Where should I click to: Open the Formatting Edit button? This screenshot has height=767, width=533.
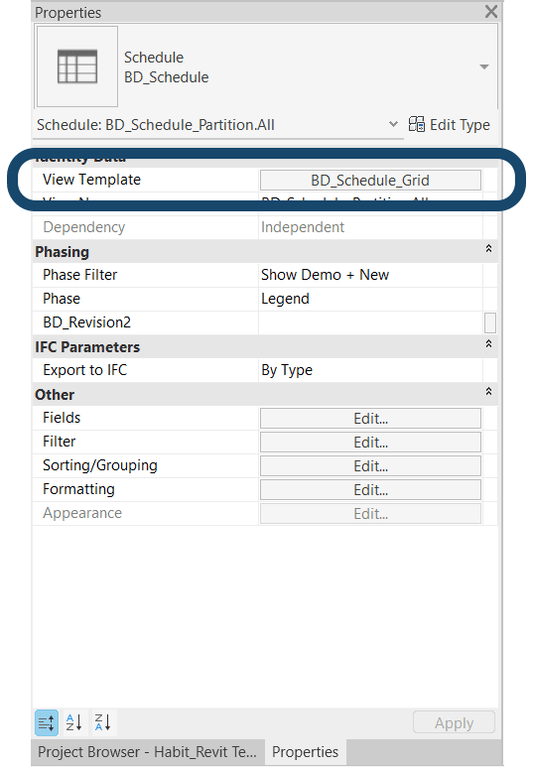tap(370, 490)
